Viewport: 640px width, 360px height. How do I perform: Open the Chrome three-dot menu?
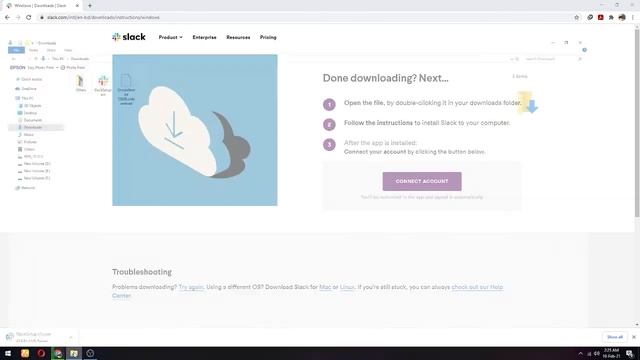(x=633, y=18)
